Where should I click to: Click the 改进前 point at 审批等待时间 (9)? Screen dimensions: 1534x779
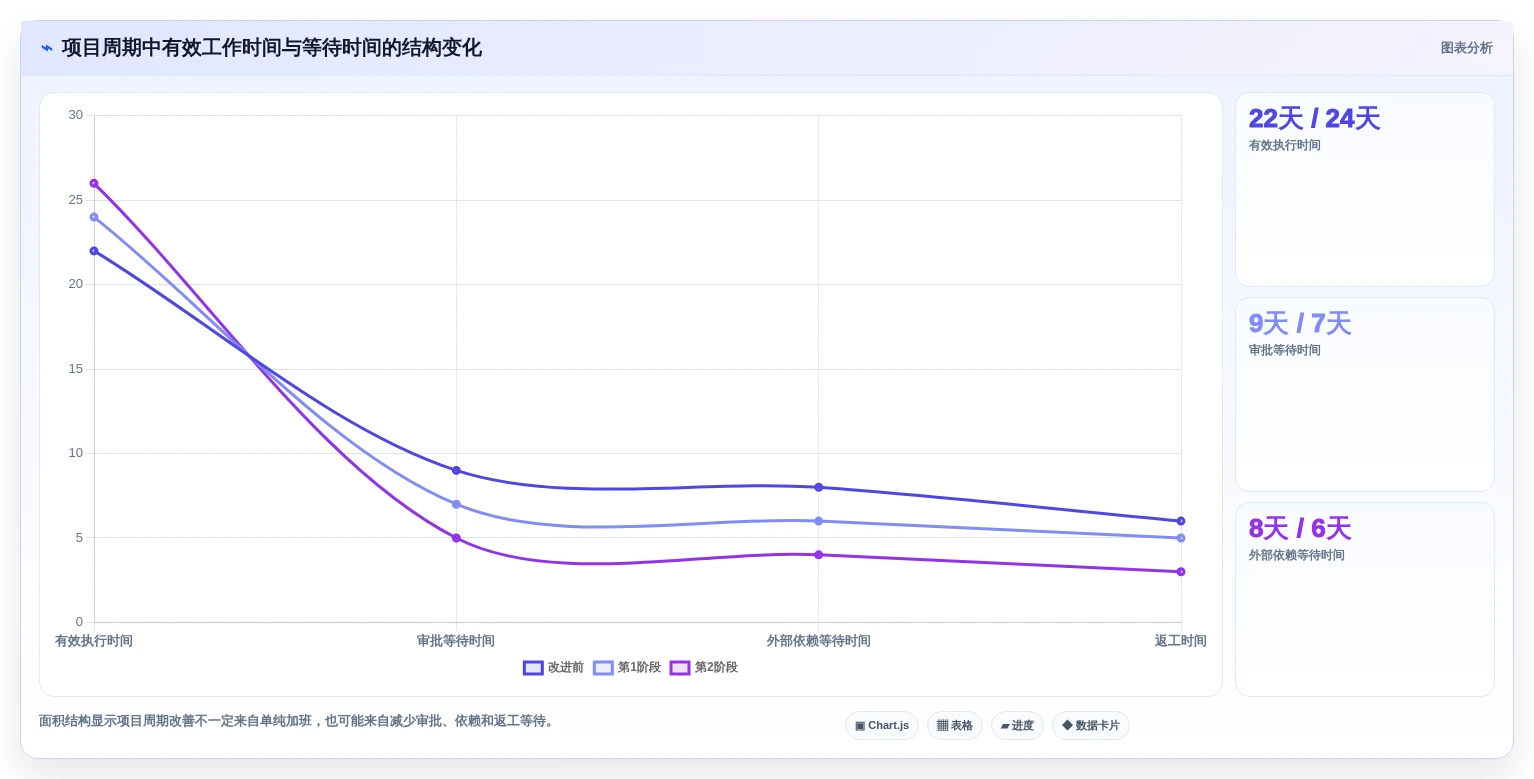pyautogui.click(x=456, y=470)
